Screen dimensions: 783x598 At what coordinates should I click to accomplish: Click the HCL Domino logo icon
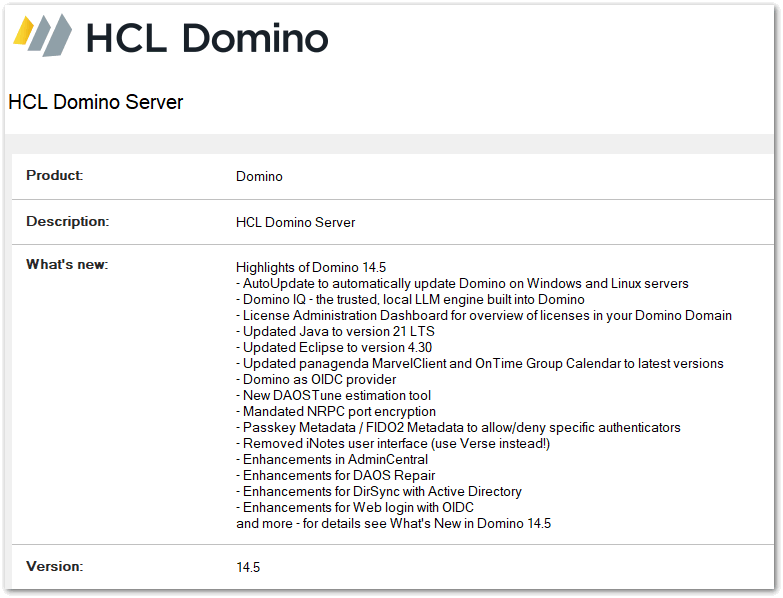tap(42, 35)
